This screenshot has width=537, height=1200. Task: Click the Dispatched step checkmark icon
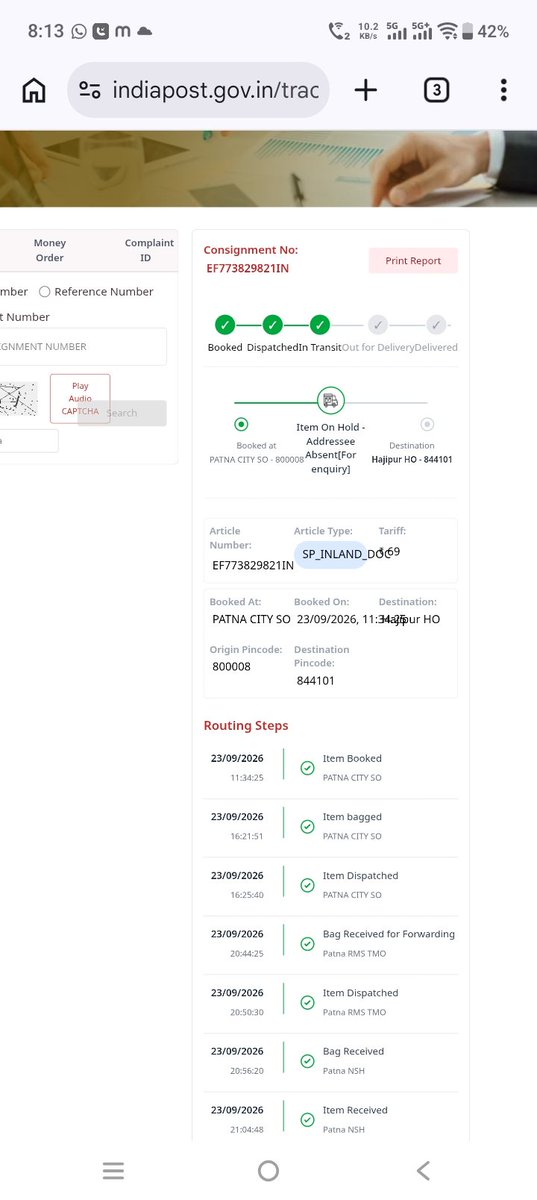coord(272,324)
